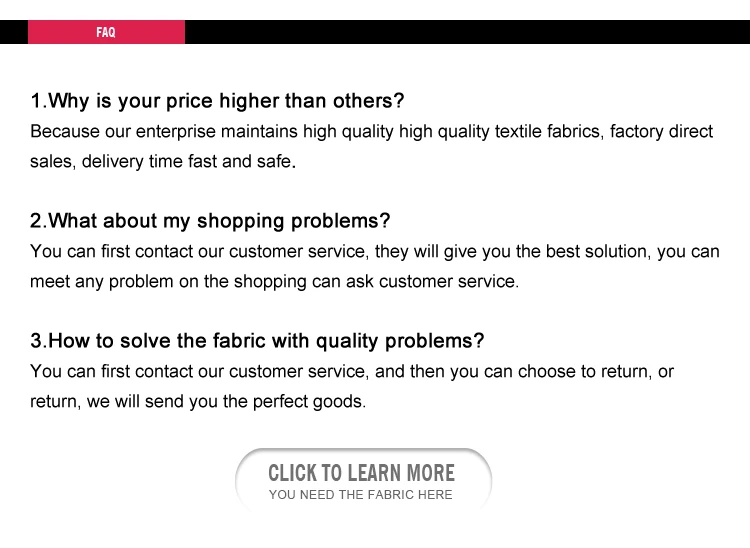Click the number "2." before the shopping question

tap(38, 221)
